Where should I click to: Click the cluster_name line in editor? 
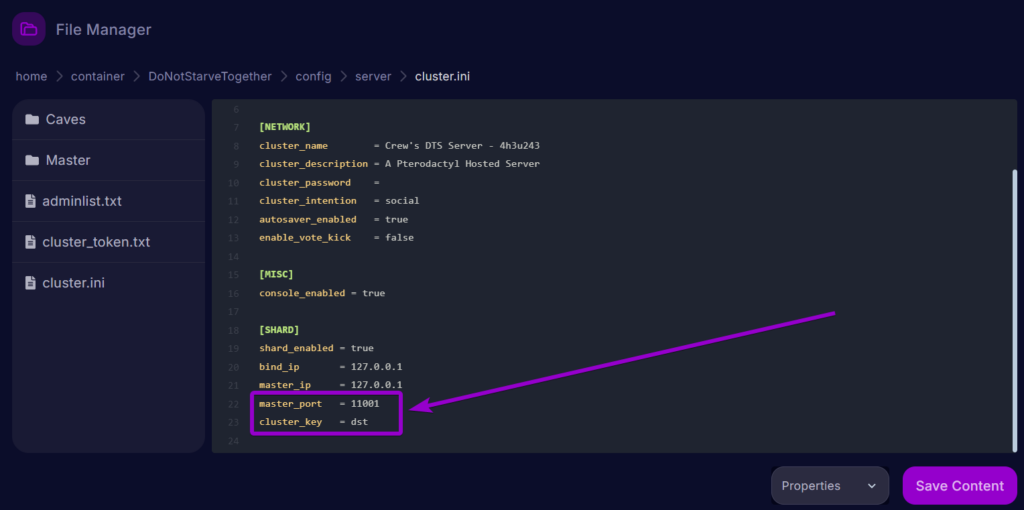400,146
